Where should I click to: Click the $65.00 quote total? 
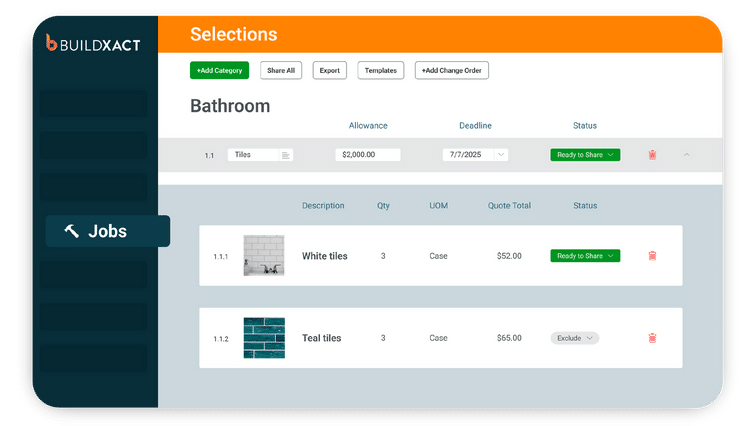coord(509,338)
